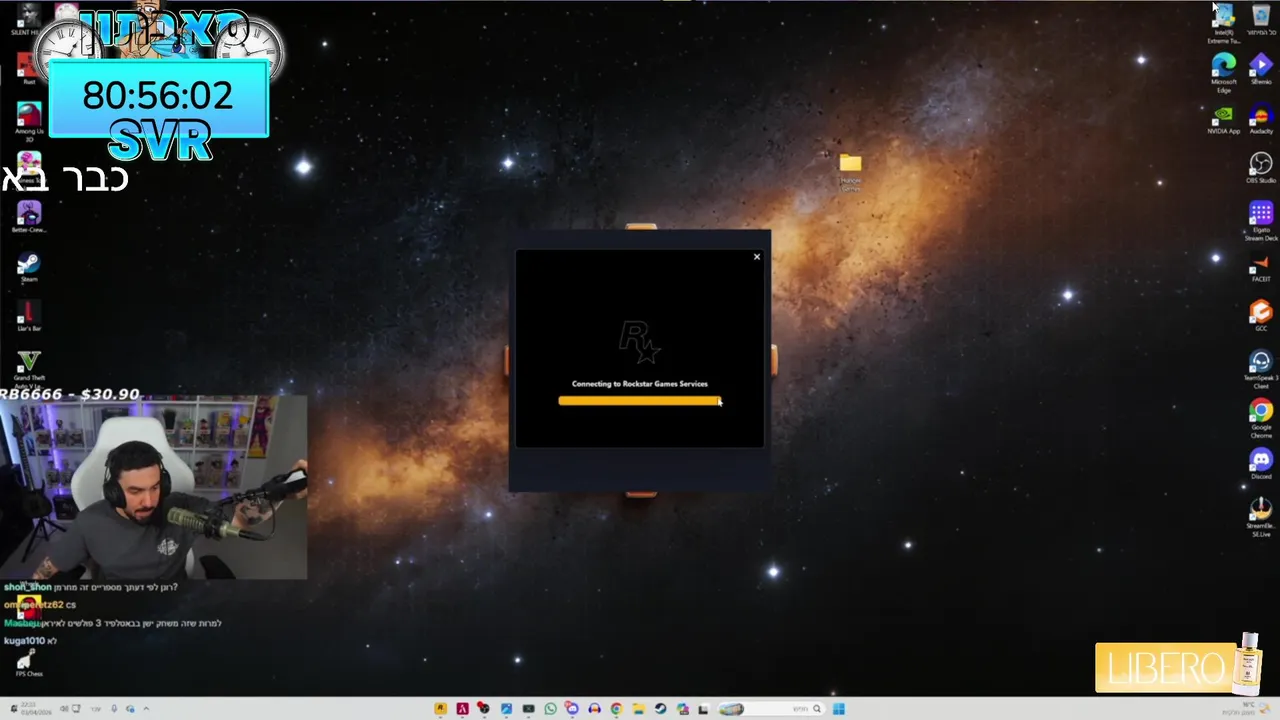The width and height of the screenshot is (1280, 720).
Task: Open the Google Chrome desktop shortcut
Action: 1261,419
